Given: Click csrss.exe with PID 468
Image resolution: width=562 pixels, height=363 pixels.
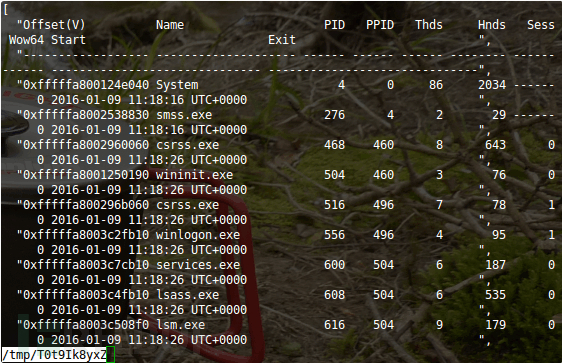Looking at the screenshot, I should tap(187, 145).
